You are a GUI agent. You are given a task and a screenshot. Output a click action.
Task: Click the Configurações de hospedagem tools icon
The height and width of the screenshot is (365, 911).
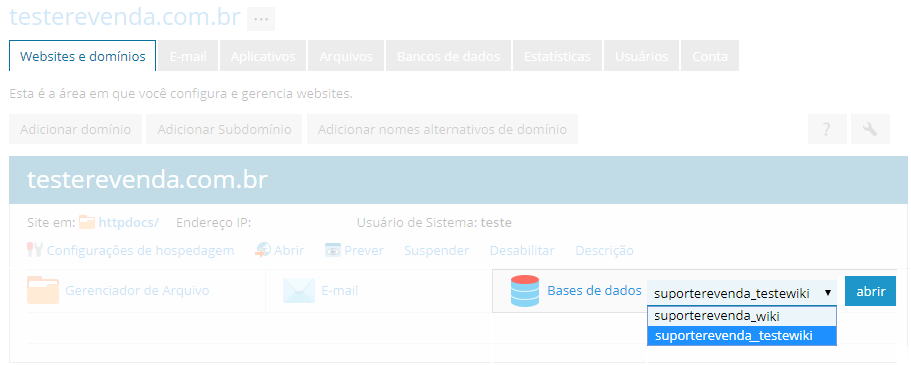click(x=35, y=251)
